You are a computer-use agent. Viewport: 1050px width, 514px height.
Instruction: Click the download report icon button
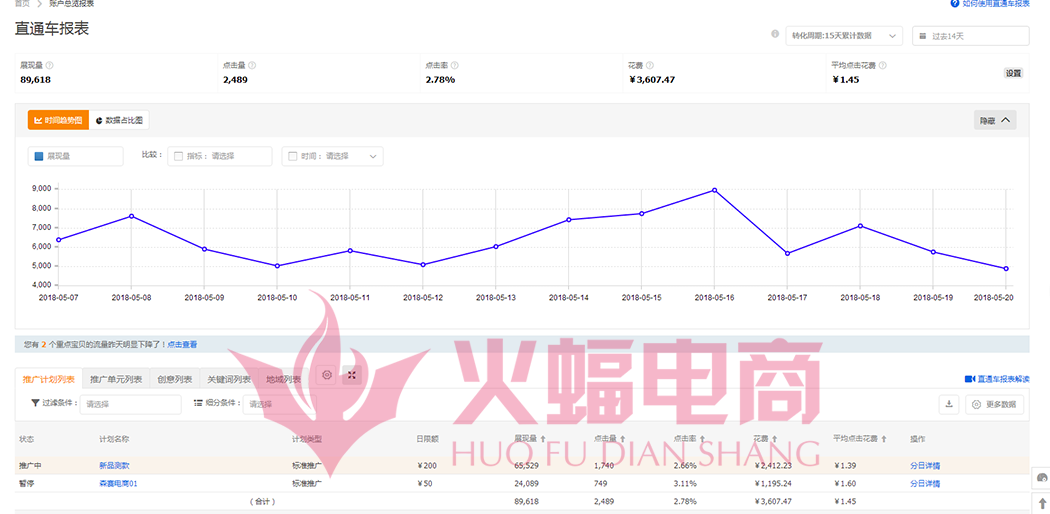click(x=949, y=404)
